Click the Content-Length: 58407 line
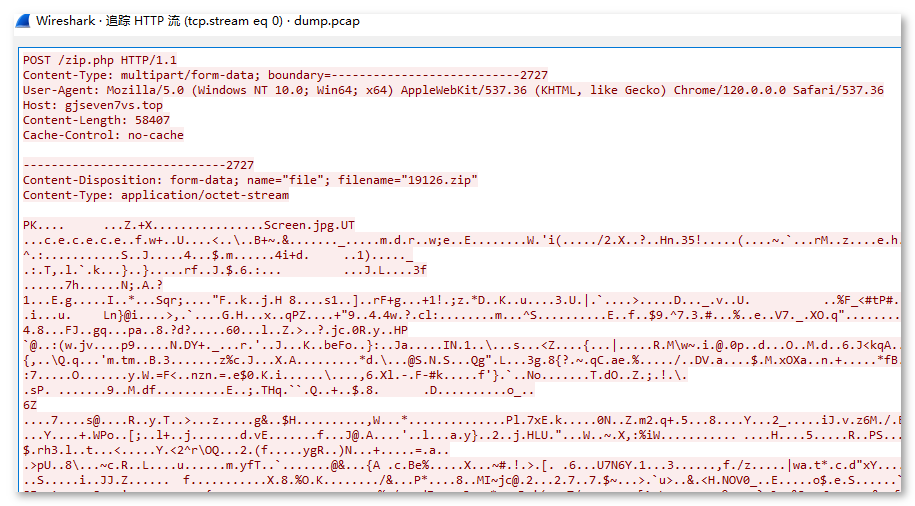This screenshot has width=915, height=506. point(96,120)
